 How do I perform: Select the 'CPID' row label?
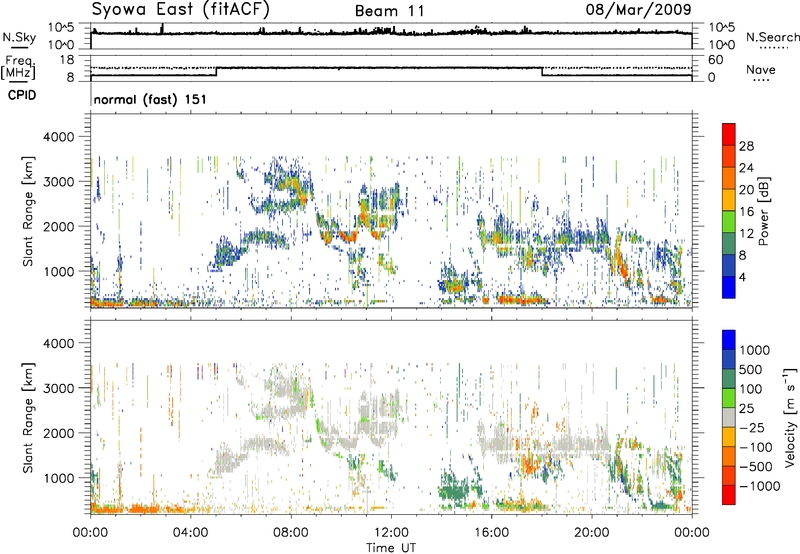(22, 95)
